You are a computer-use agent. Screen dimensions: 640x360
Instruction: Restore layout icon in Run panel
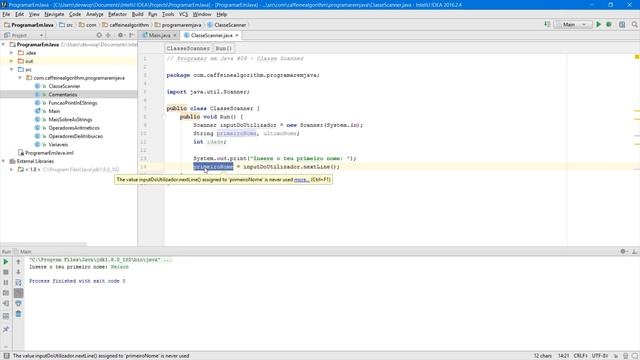coord(6,316)
